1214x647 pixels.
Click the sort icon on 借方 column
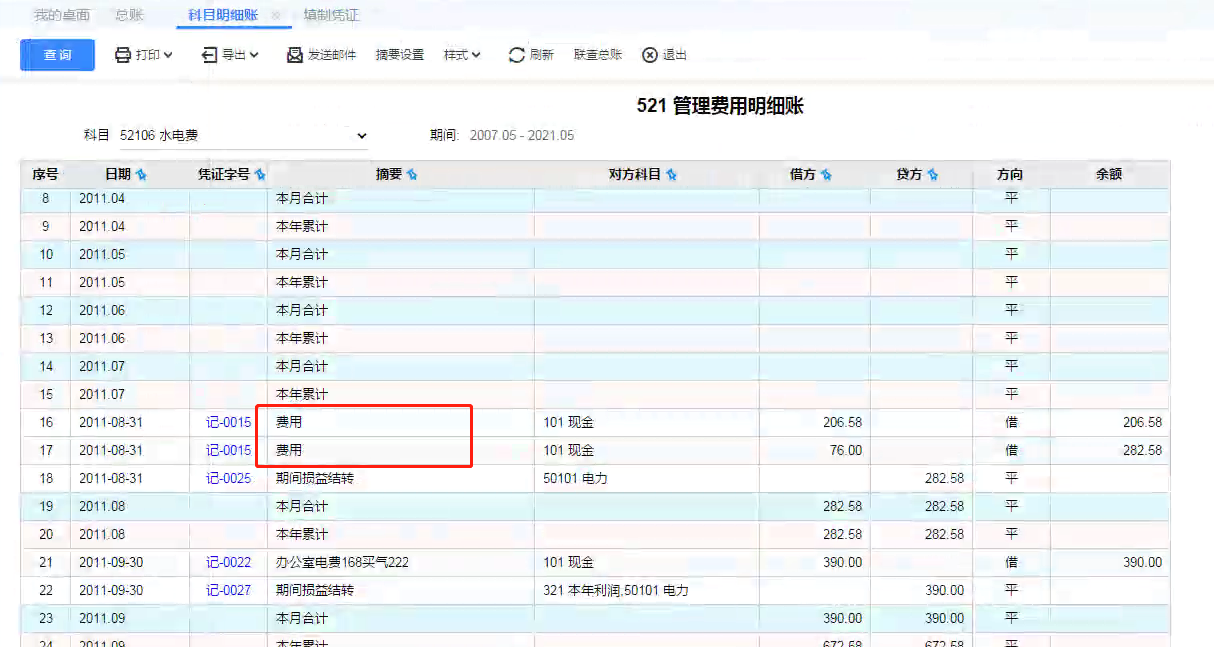click(x=826, y=175)
